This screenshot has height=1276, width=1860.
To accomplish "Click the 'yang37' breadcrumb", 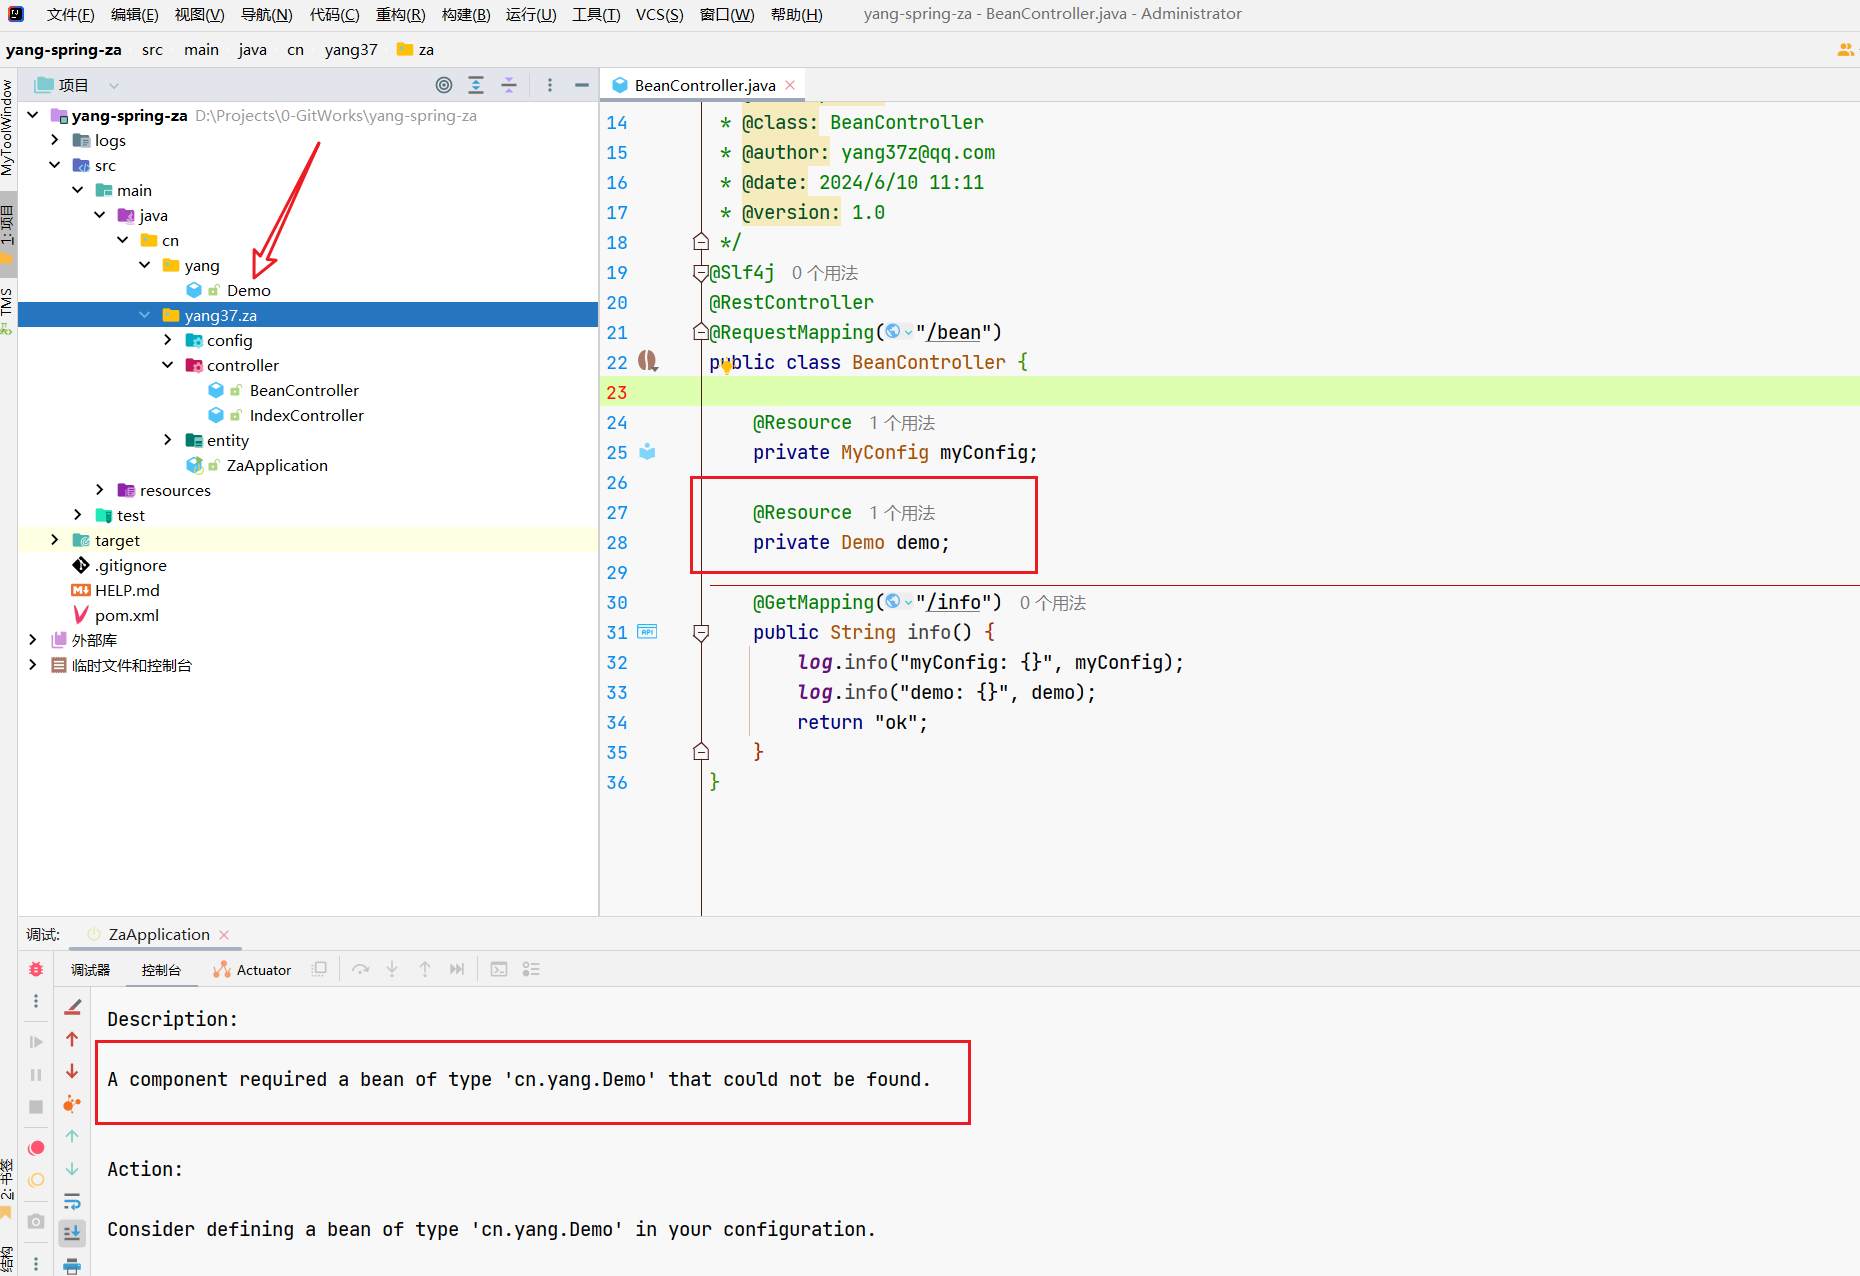I will tap(351, 49).
